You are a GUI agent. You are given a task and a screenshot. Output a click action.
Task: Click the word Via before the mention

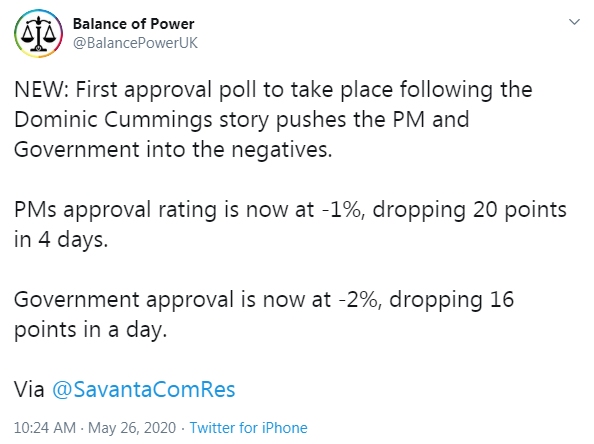tap(29, 389)
